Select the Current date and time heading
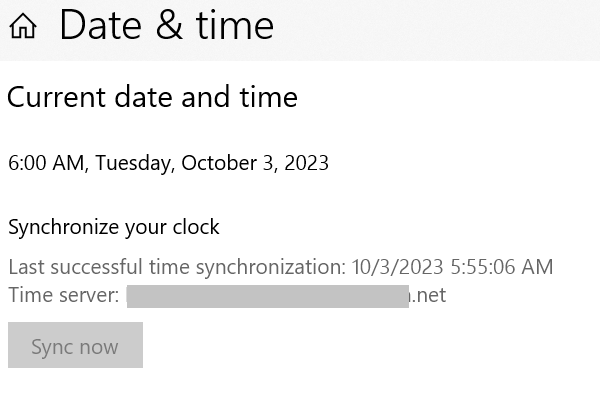The image size is (600, 408). 152,97
